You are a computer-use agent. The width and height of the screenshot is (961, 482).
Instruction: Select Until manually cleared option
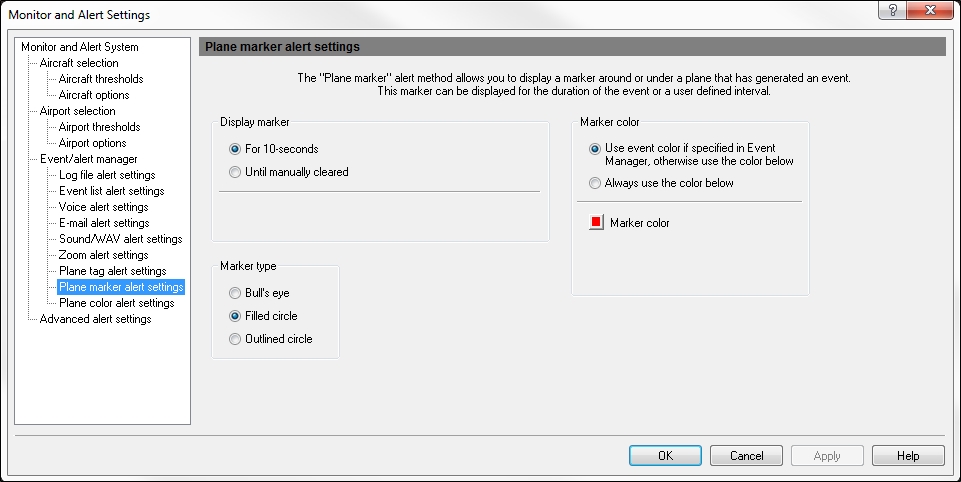coord(235,172)
